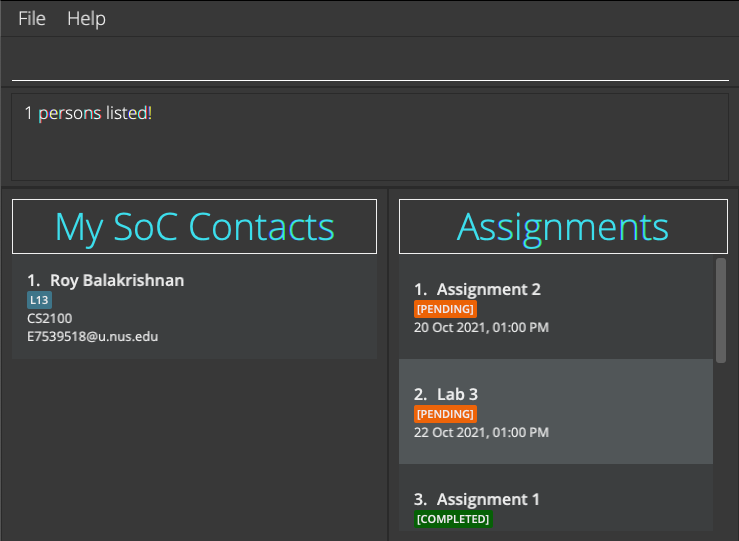Viewport: 739px width, 541px height.
Task: Click the COMPLETED badge under Assignment 1
Action: [x=453, y=519]
